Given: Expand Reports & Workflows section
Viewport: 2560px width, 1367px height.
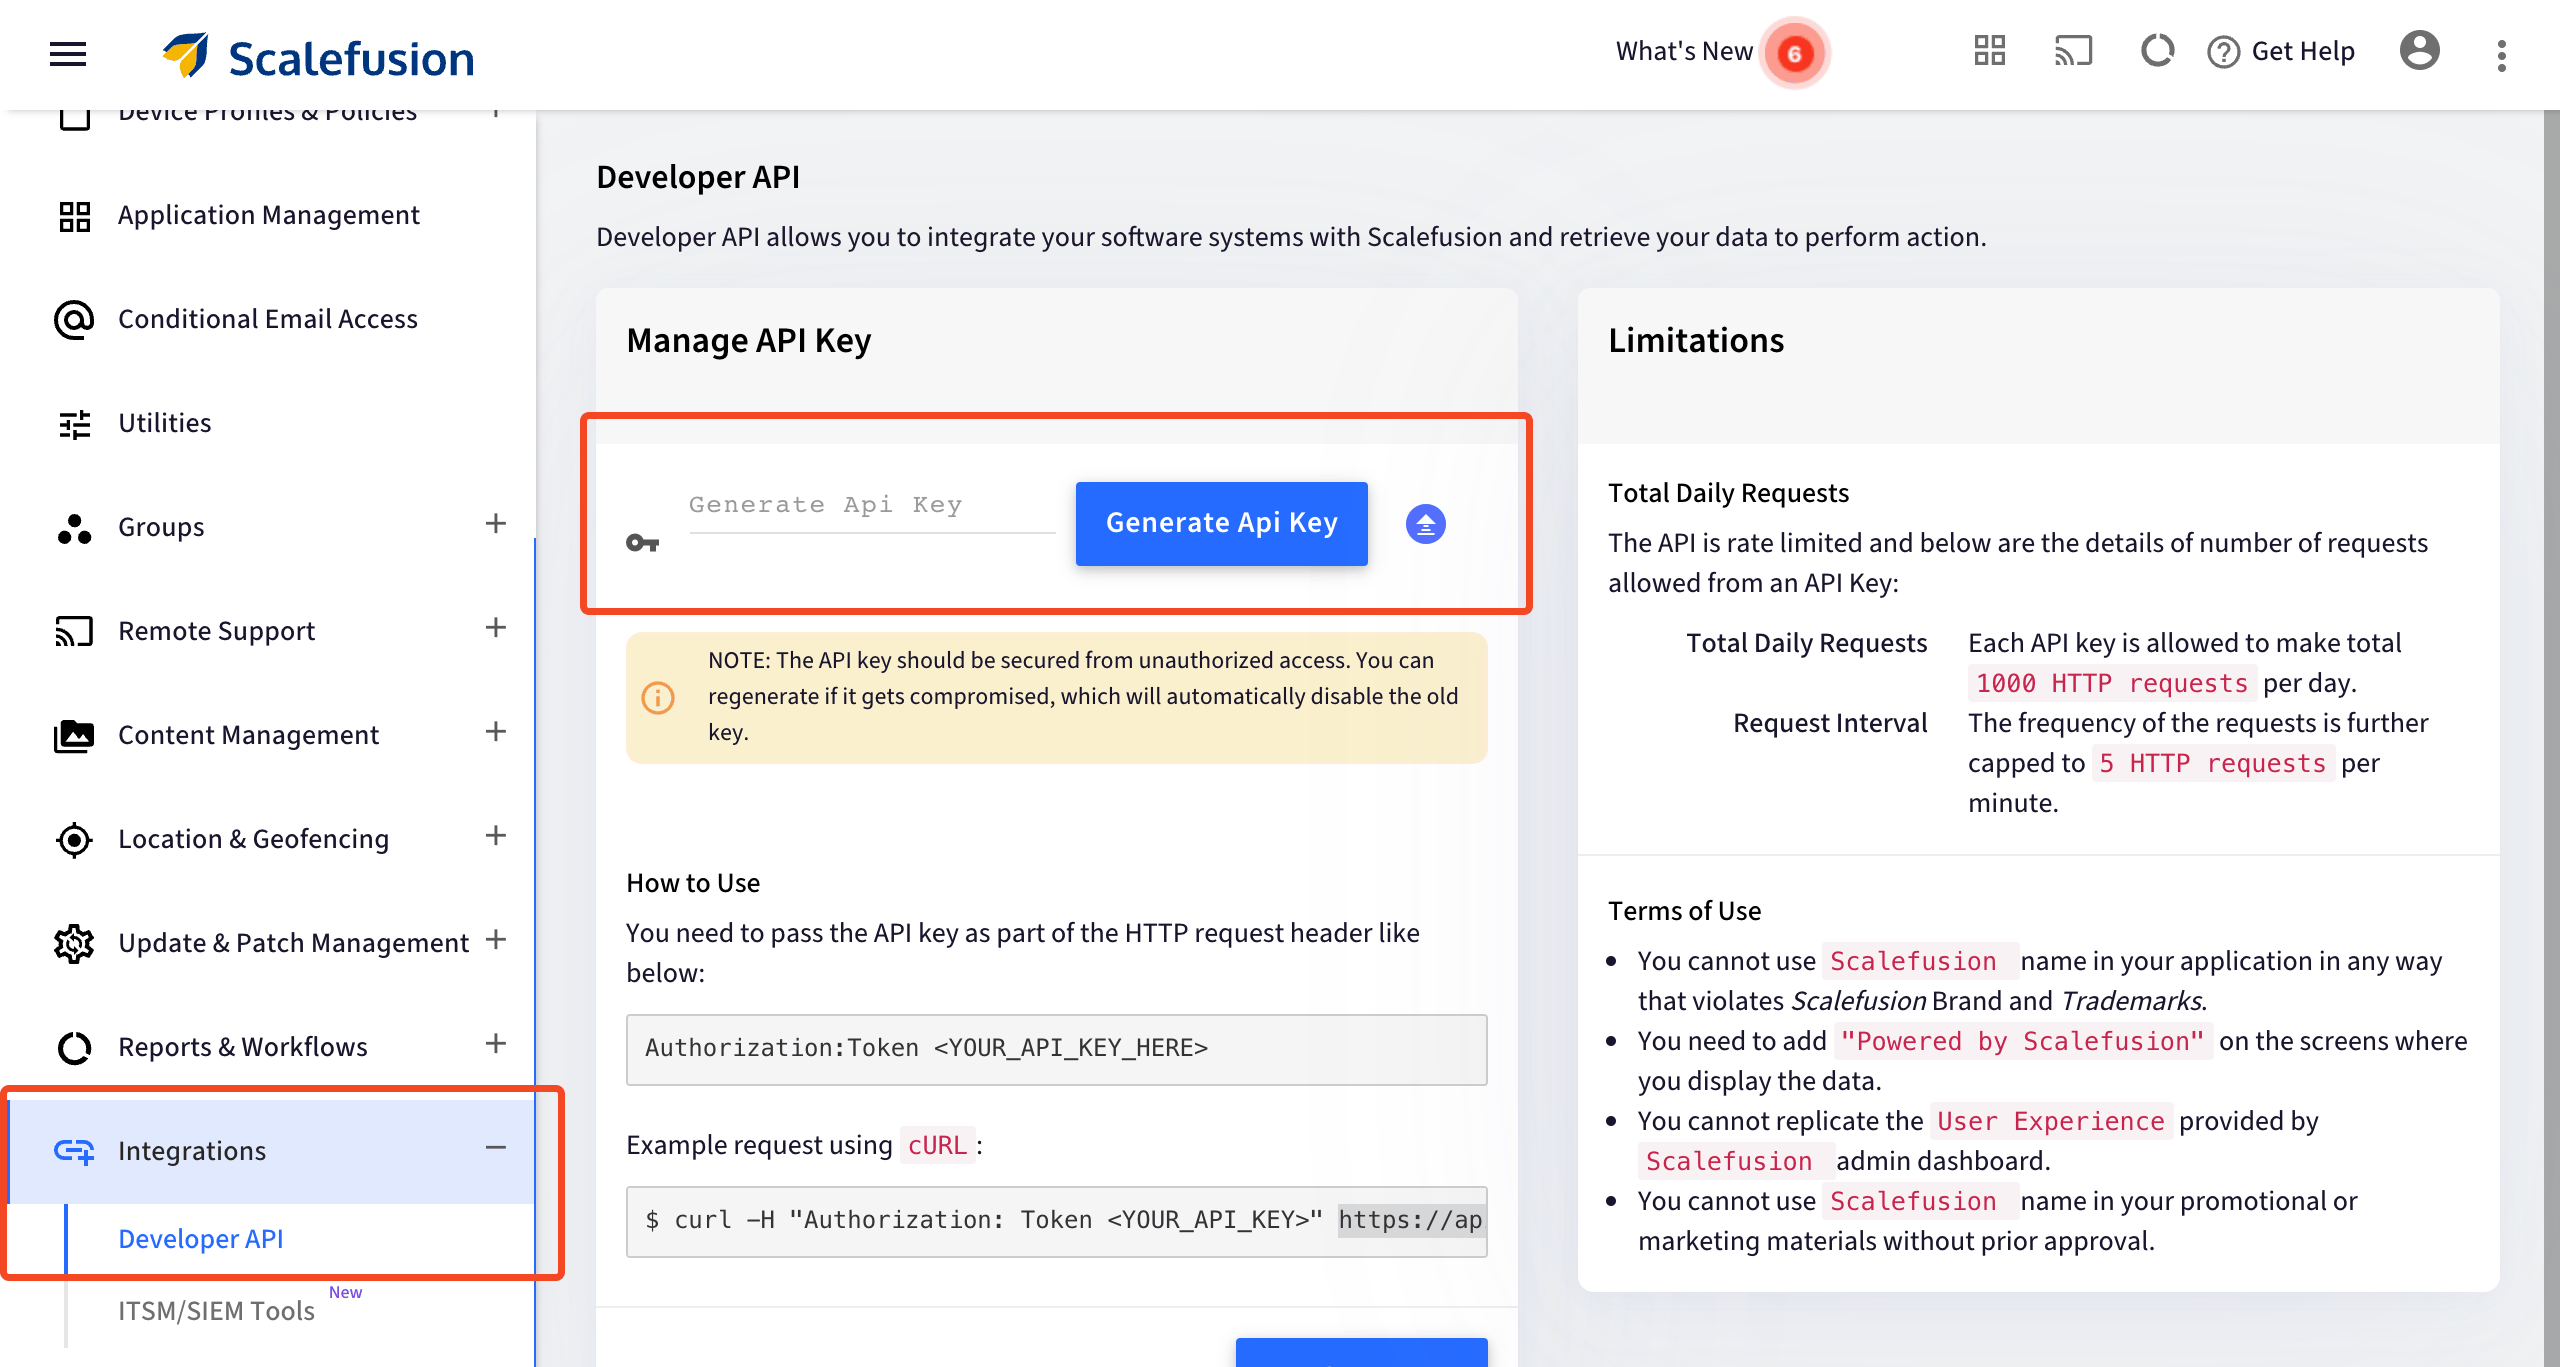Looking at the screenshot, I should point(495,1044).
